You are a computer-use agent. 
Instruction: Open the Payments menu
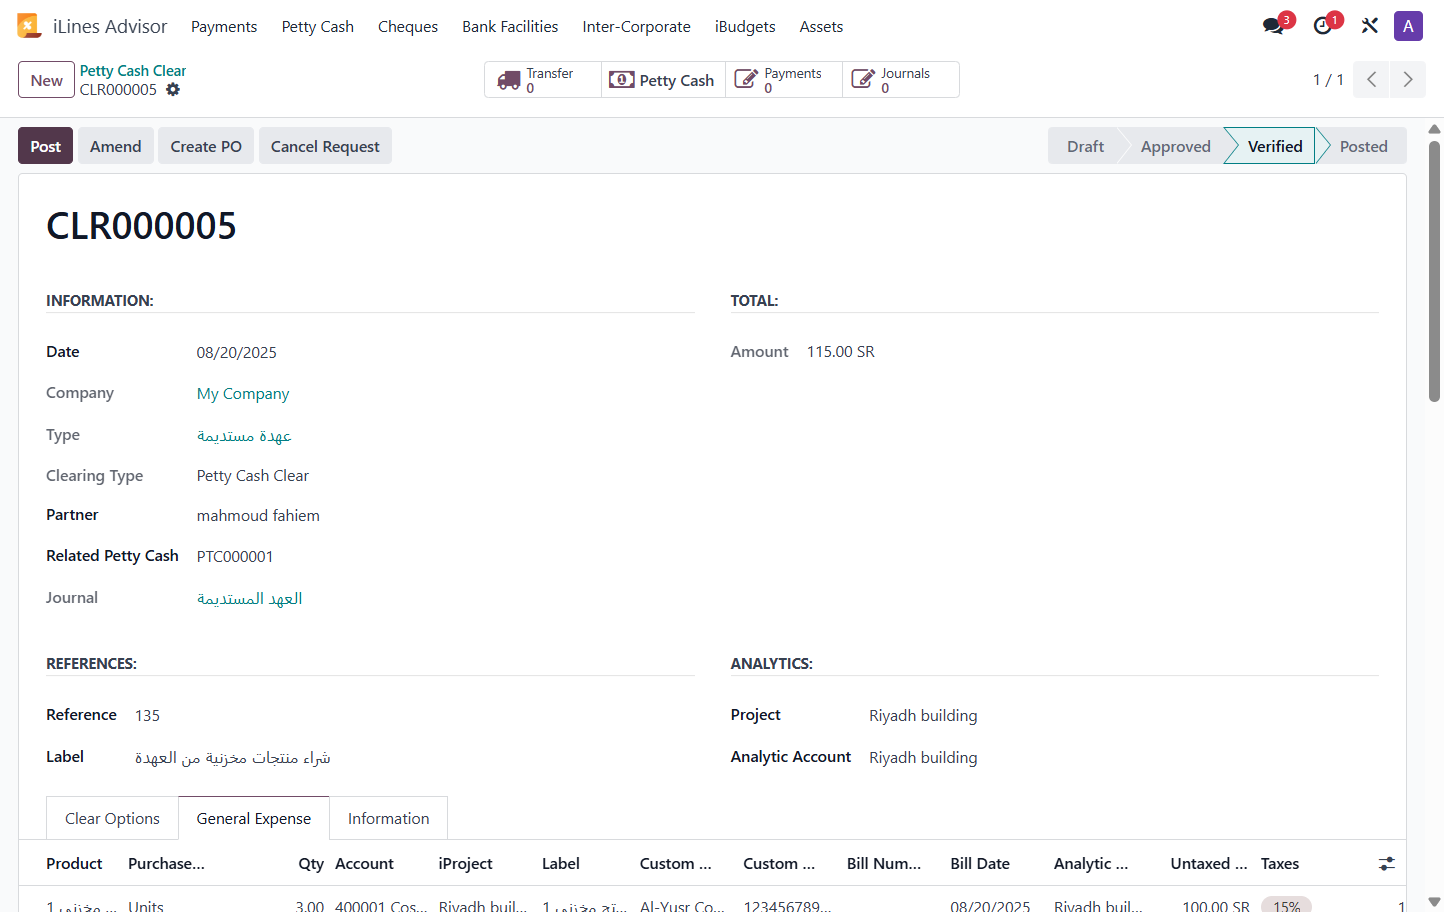pos(224,27)
